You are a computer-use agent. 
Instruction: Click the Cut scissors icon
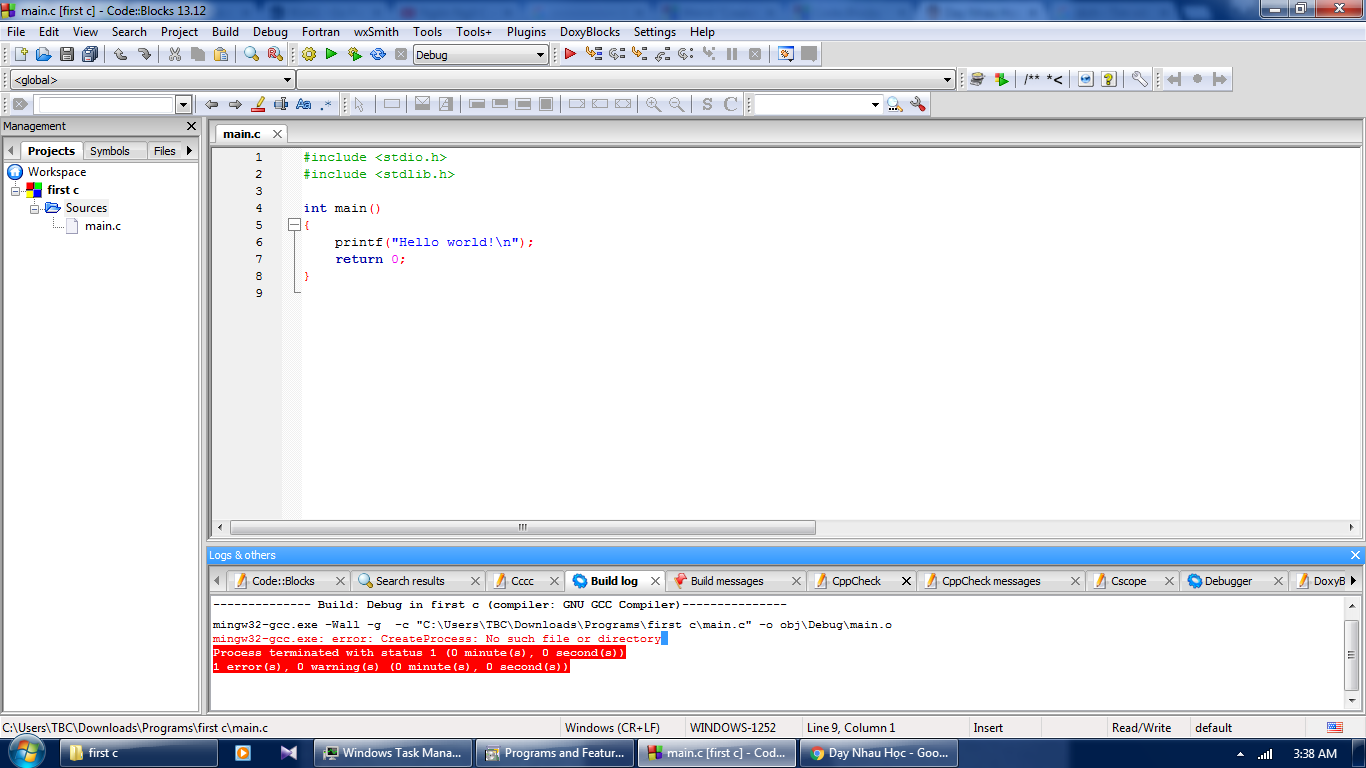[x=175, y=54]
